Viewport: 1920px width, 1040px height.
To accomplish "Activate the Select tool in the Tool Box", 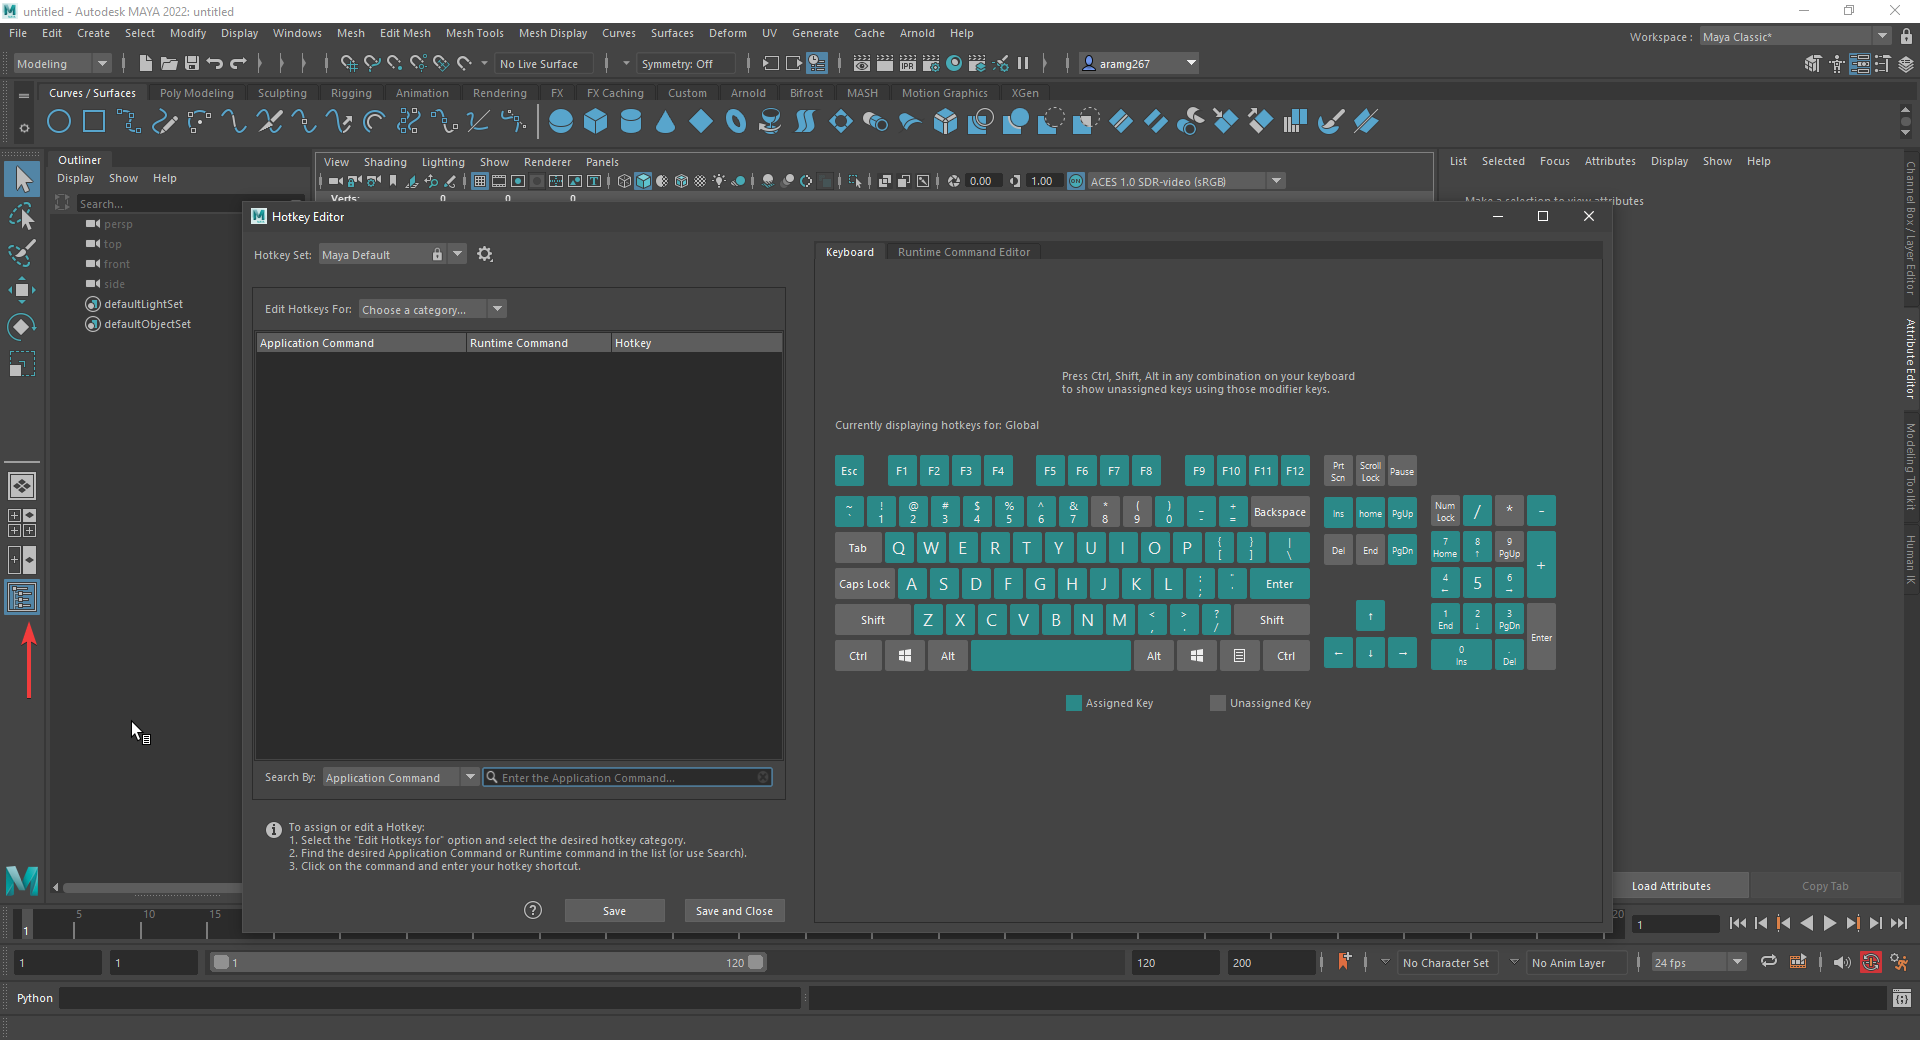I will pyautogui.click(x=22, y=180).
